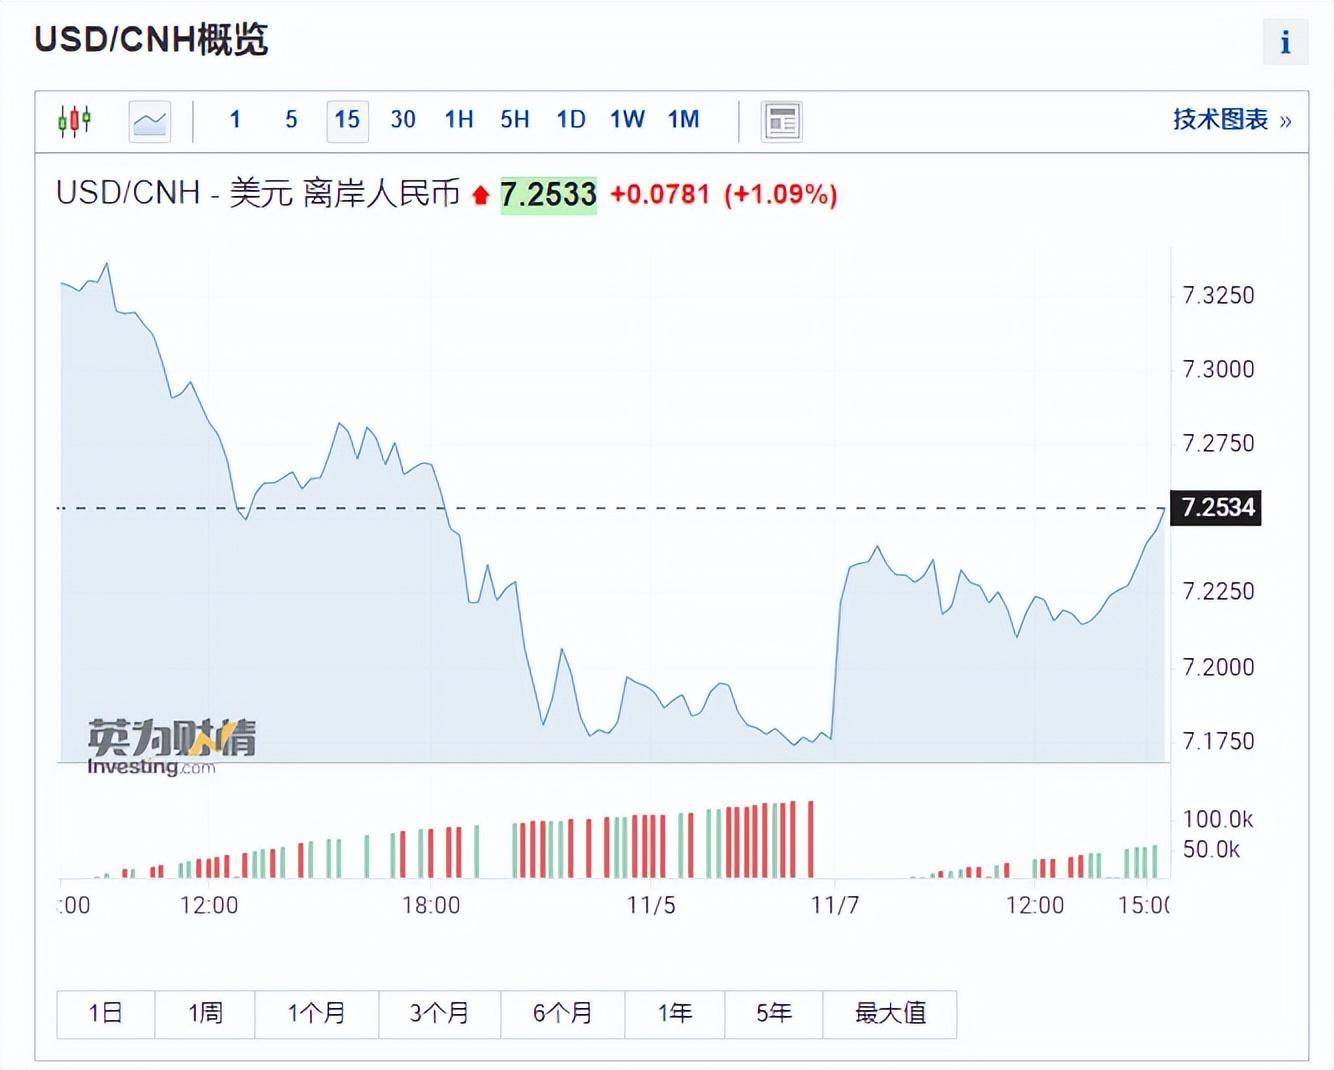Image resolution: width=1334 pixels, height=1070 pixels.
Task: Switch chart to 1H interval
Action: click(459, 120)
